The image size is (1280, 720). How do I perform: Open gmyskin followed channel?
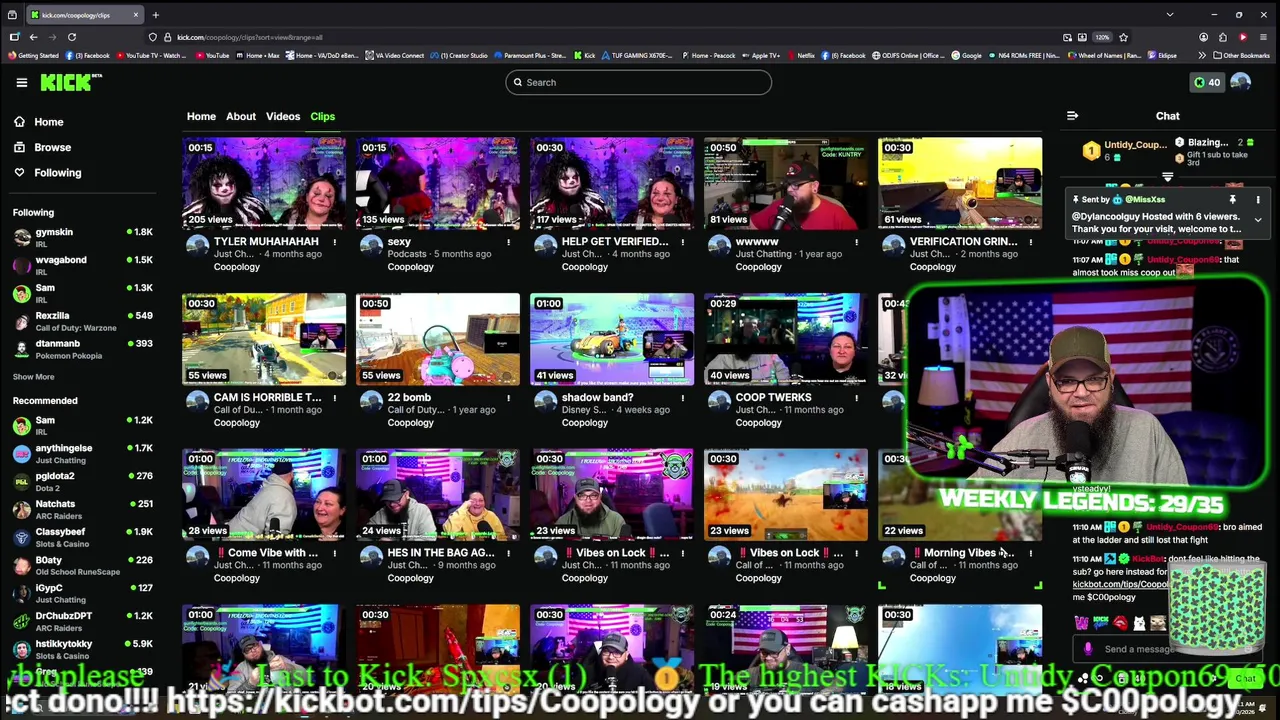[82, 238]
